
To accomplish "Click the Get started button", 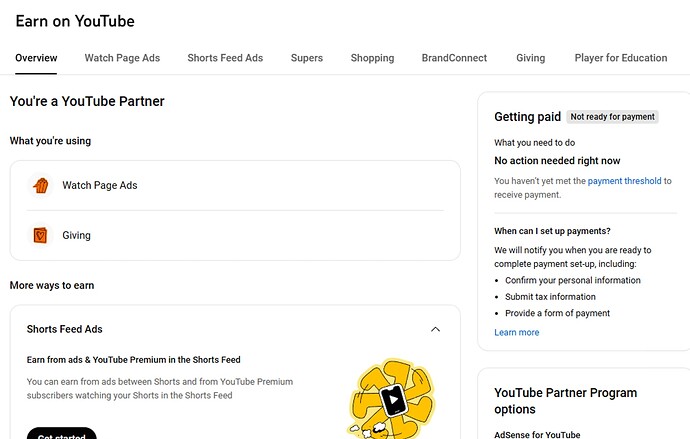I will 62,434.
